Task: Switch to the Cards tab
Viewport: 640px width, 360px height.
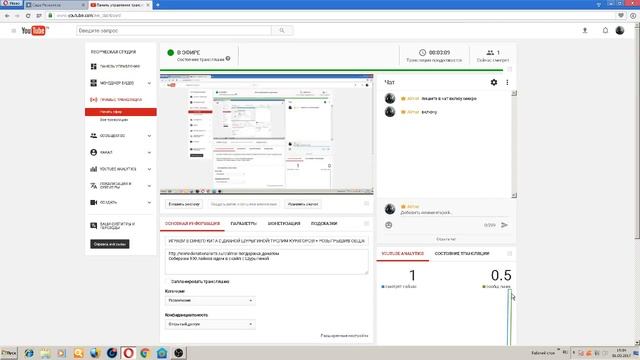Action: pos(324,224)
